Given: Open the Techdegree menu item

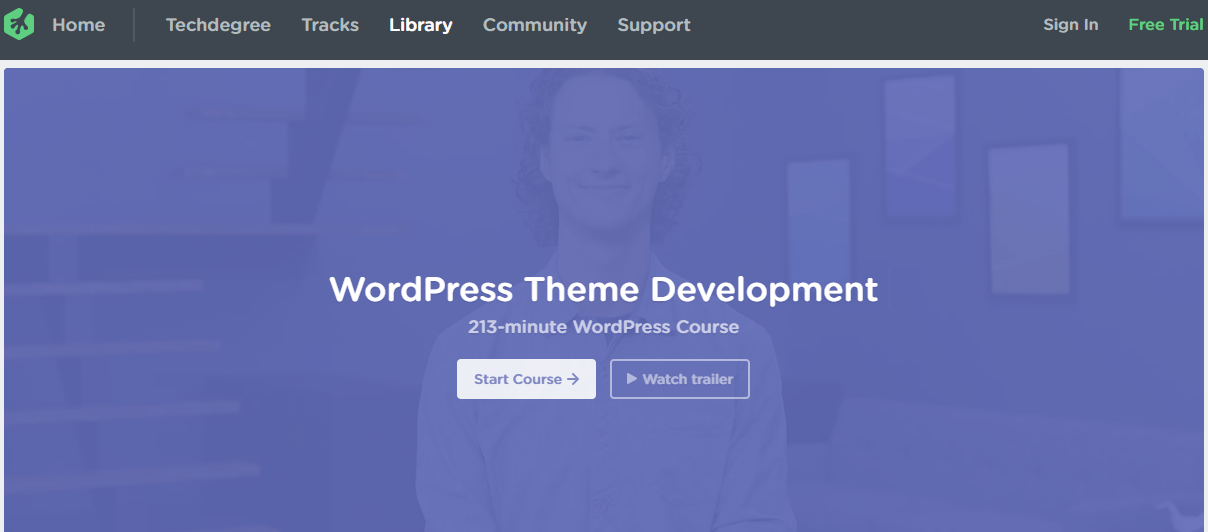Looking at the screenshot, I should [x=218, y=25].
